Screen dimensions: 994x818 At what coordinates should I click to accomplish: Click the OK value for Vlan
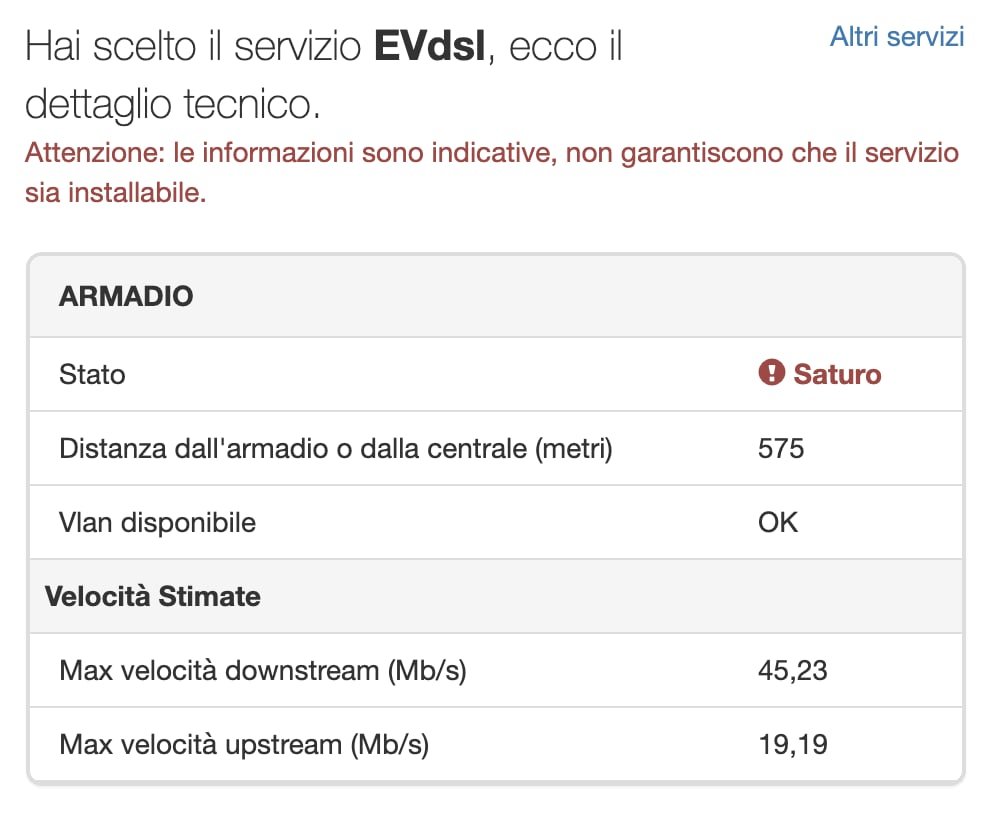click(x=778, y=522)
